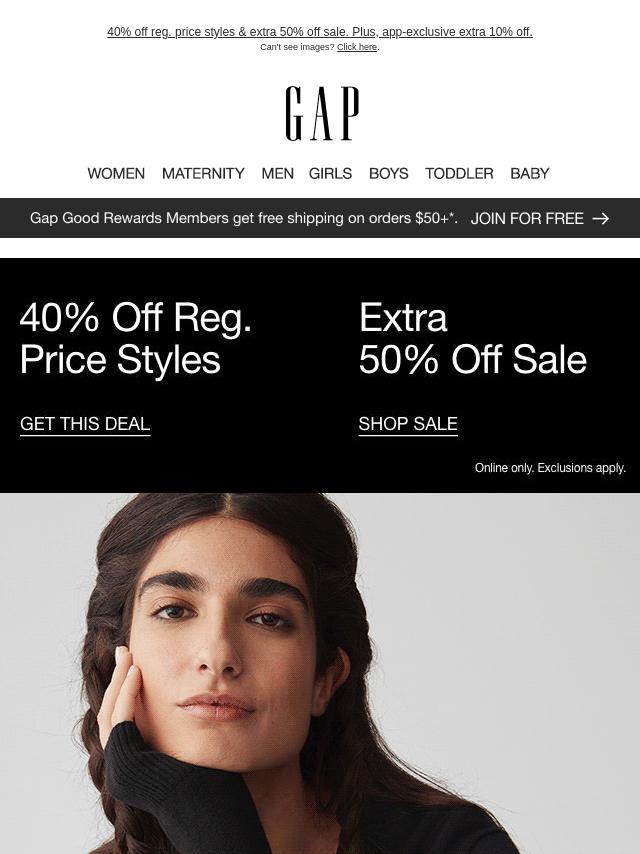This screenshot has height=854, width=640.
Task: Click the 'Online only. Exclusions apply.' note
Action: pyautogui.click(x=550, y=468)
